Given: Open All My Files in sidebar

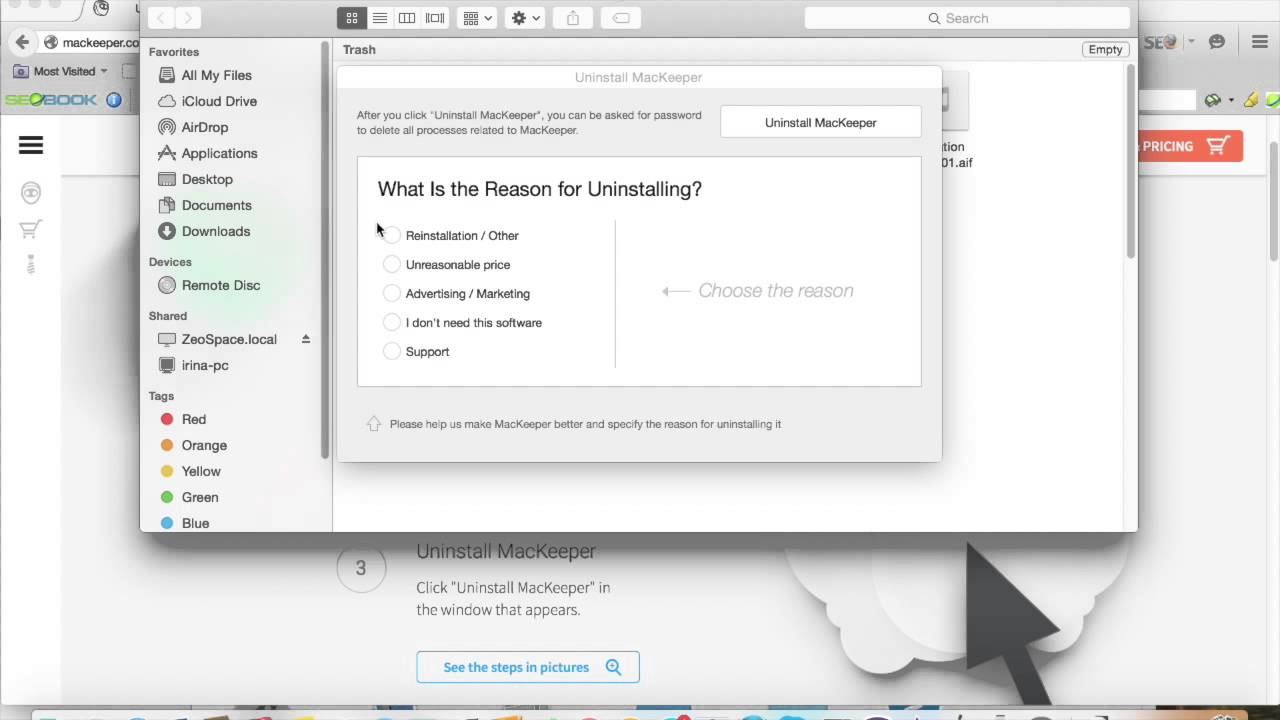Looking at the screenshot, I should coord(216,75).
